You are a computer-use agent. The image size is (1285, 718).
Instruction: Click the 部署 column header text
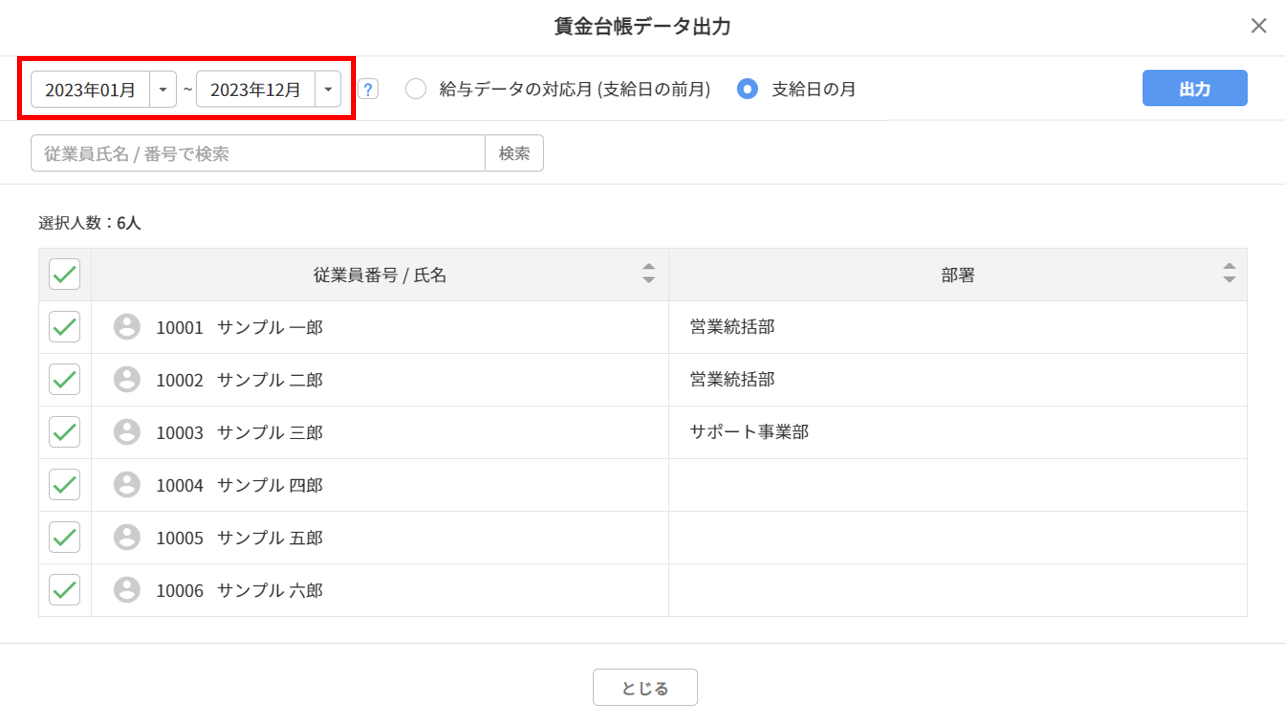(x=958, y=275)
